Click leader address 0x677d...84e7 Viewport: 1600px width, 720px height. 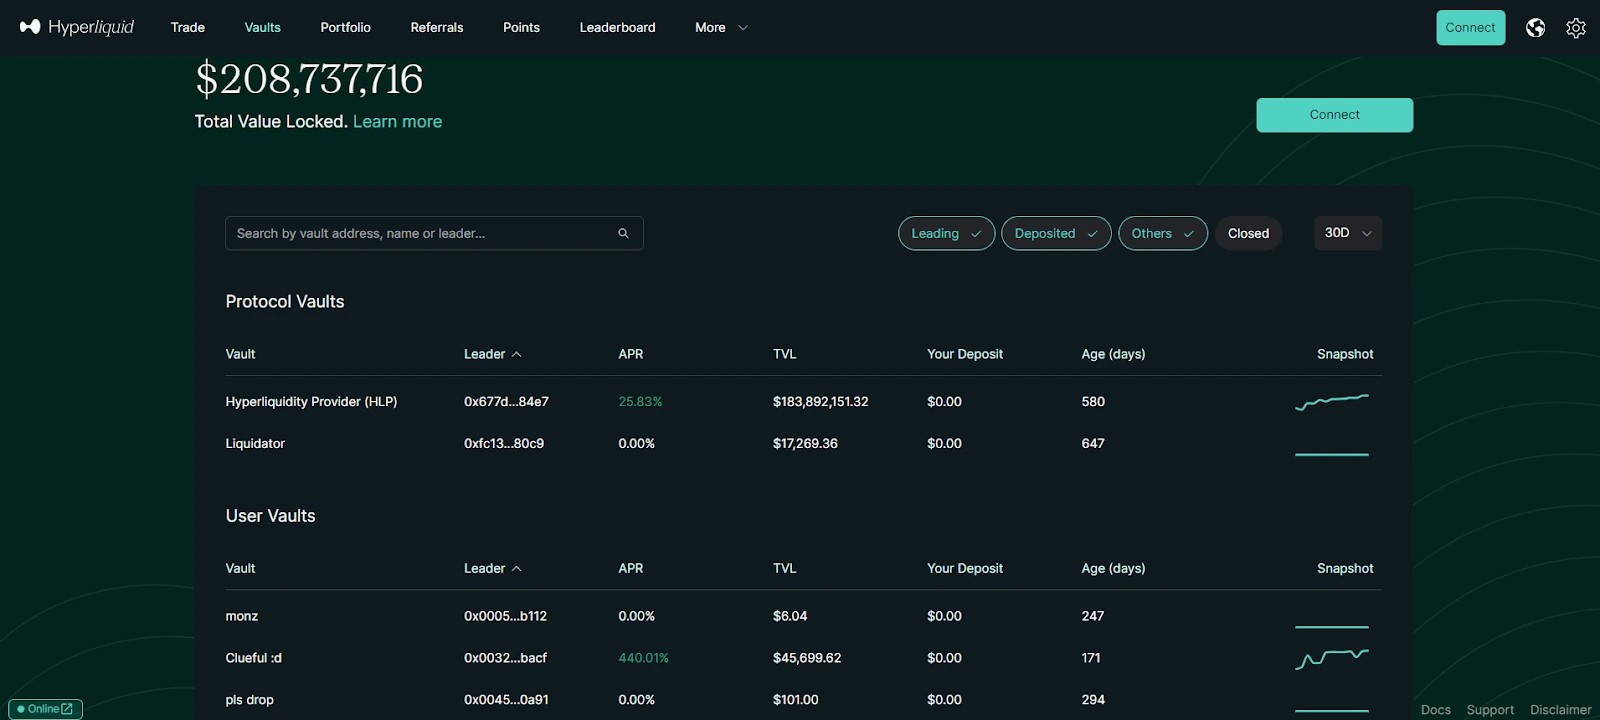(x=506, y=402)
